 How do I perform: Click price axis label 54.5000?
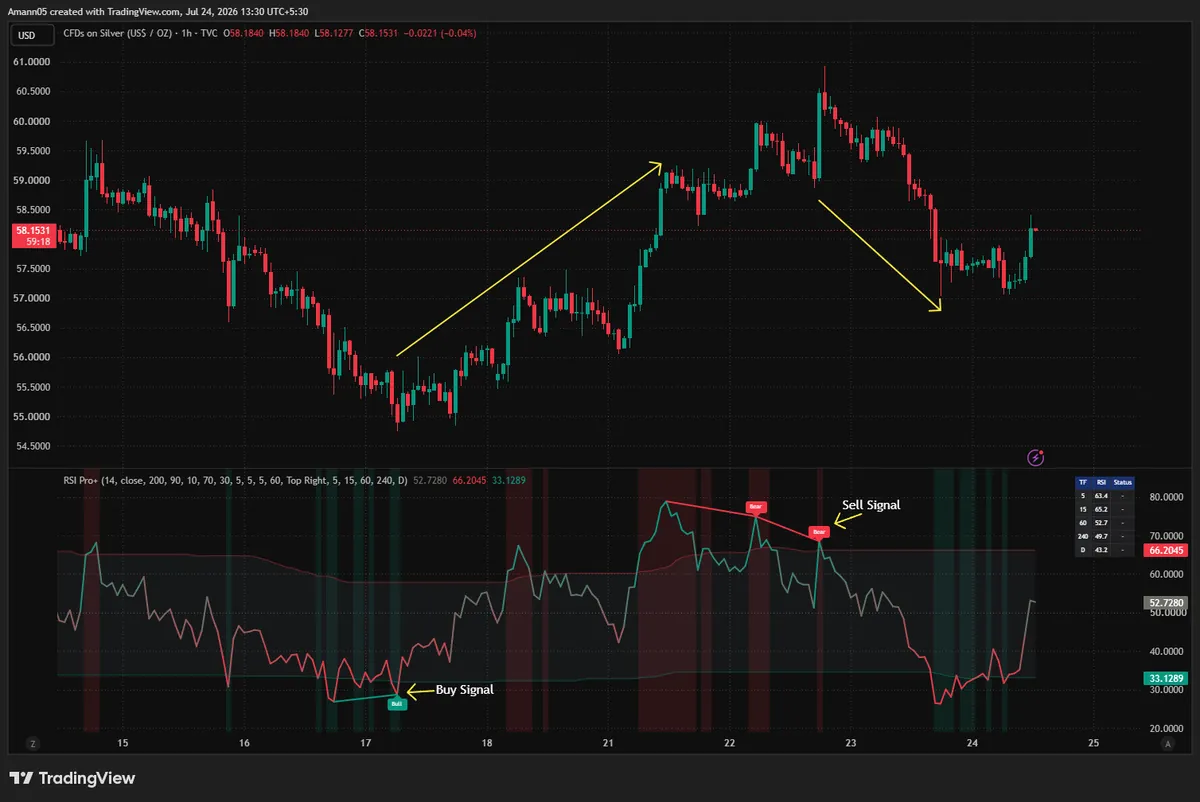click(x=31, y=446)
